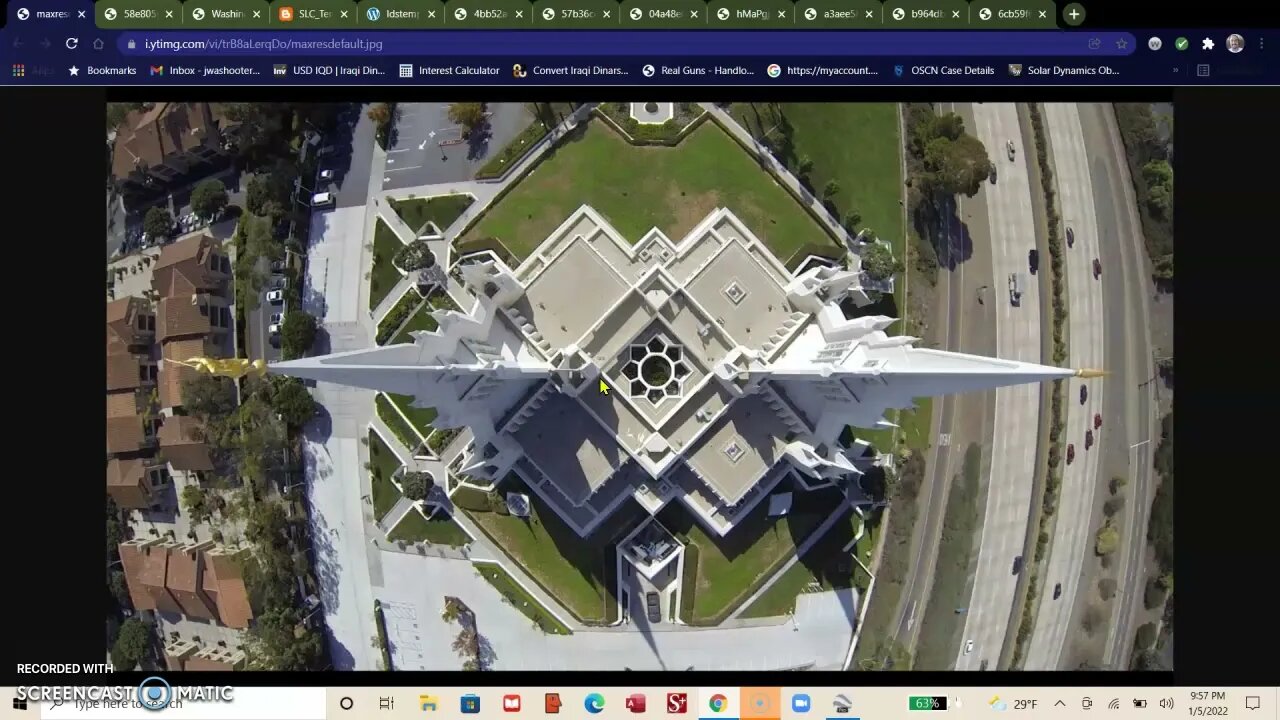Image resolution: width=1280 pixels, height=720 pixels.
Task: Reload the page with the refresh icon
Action: 71,44
